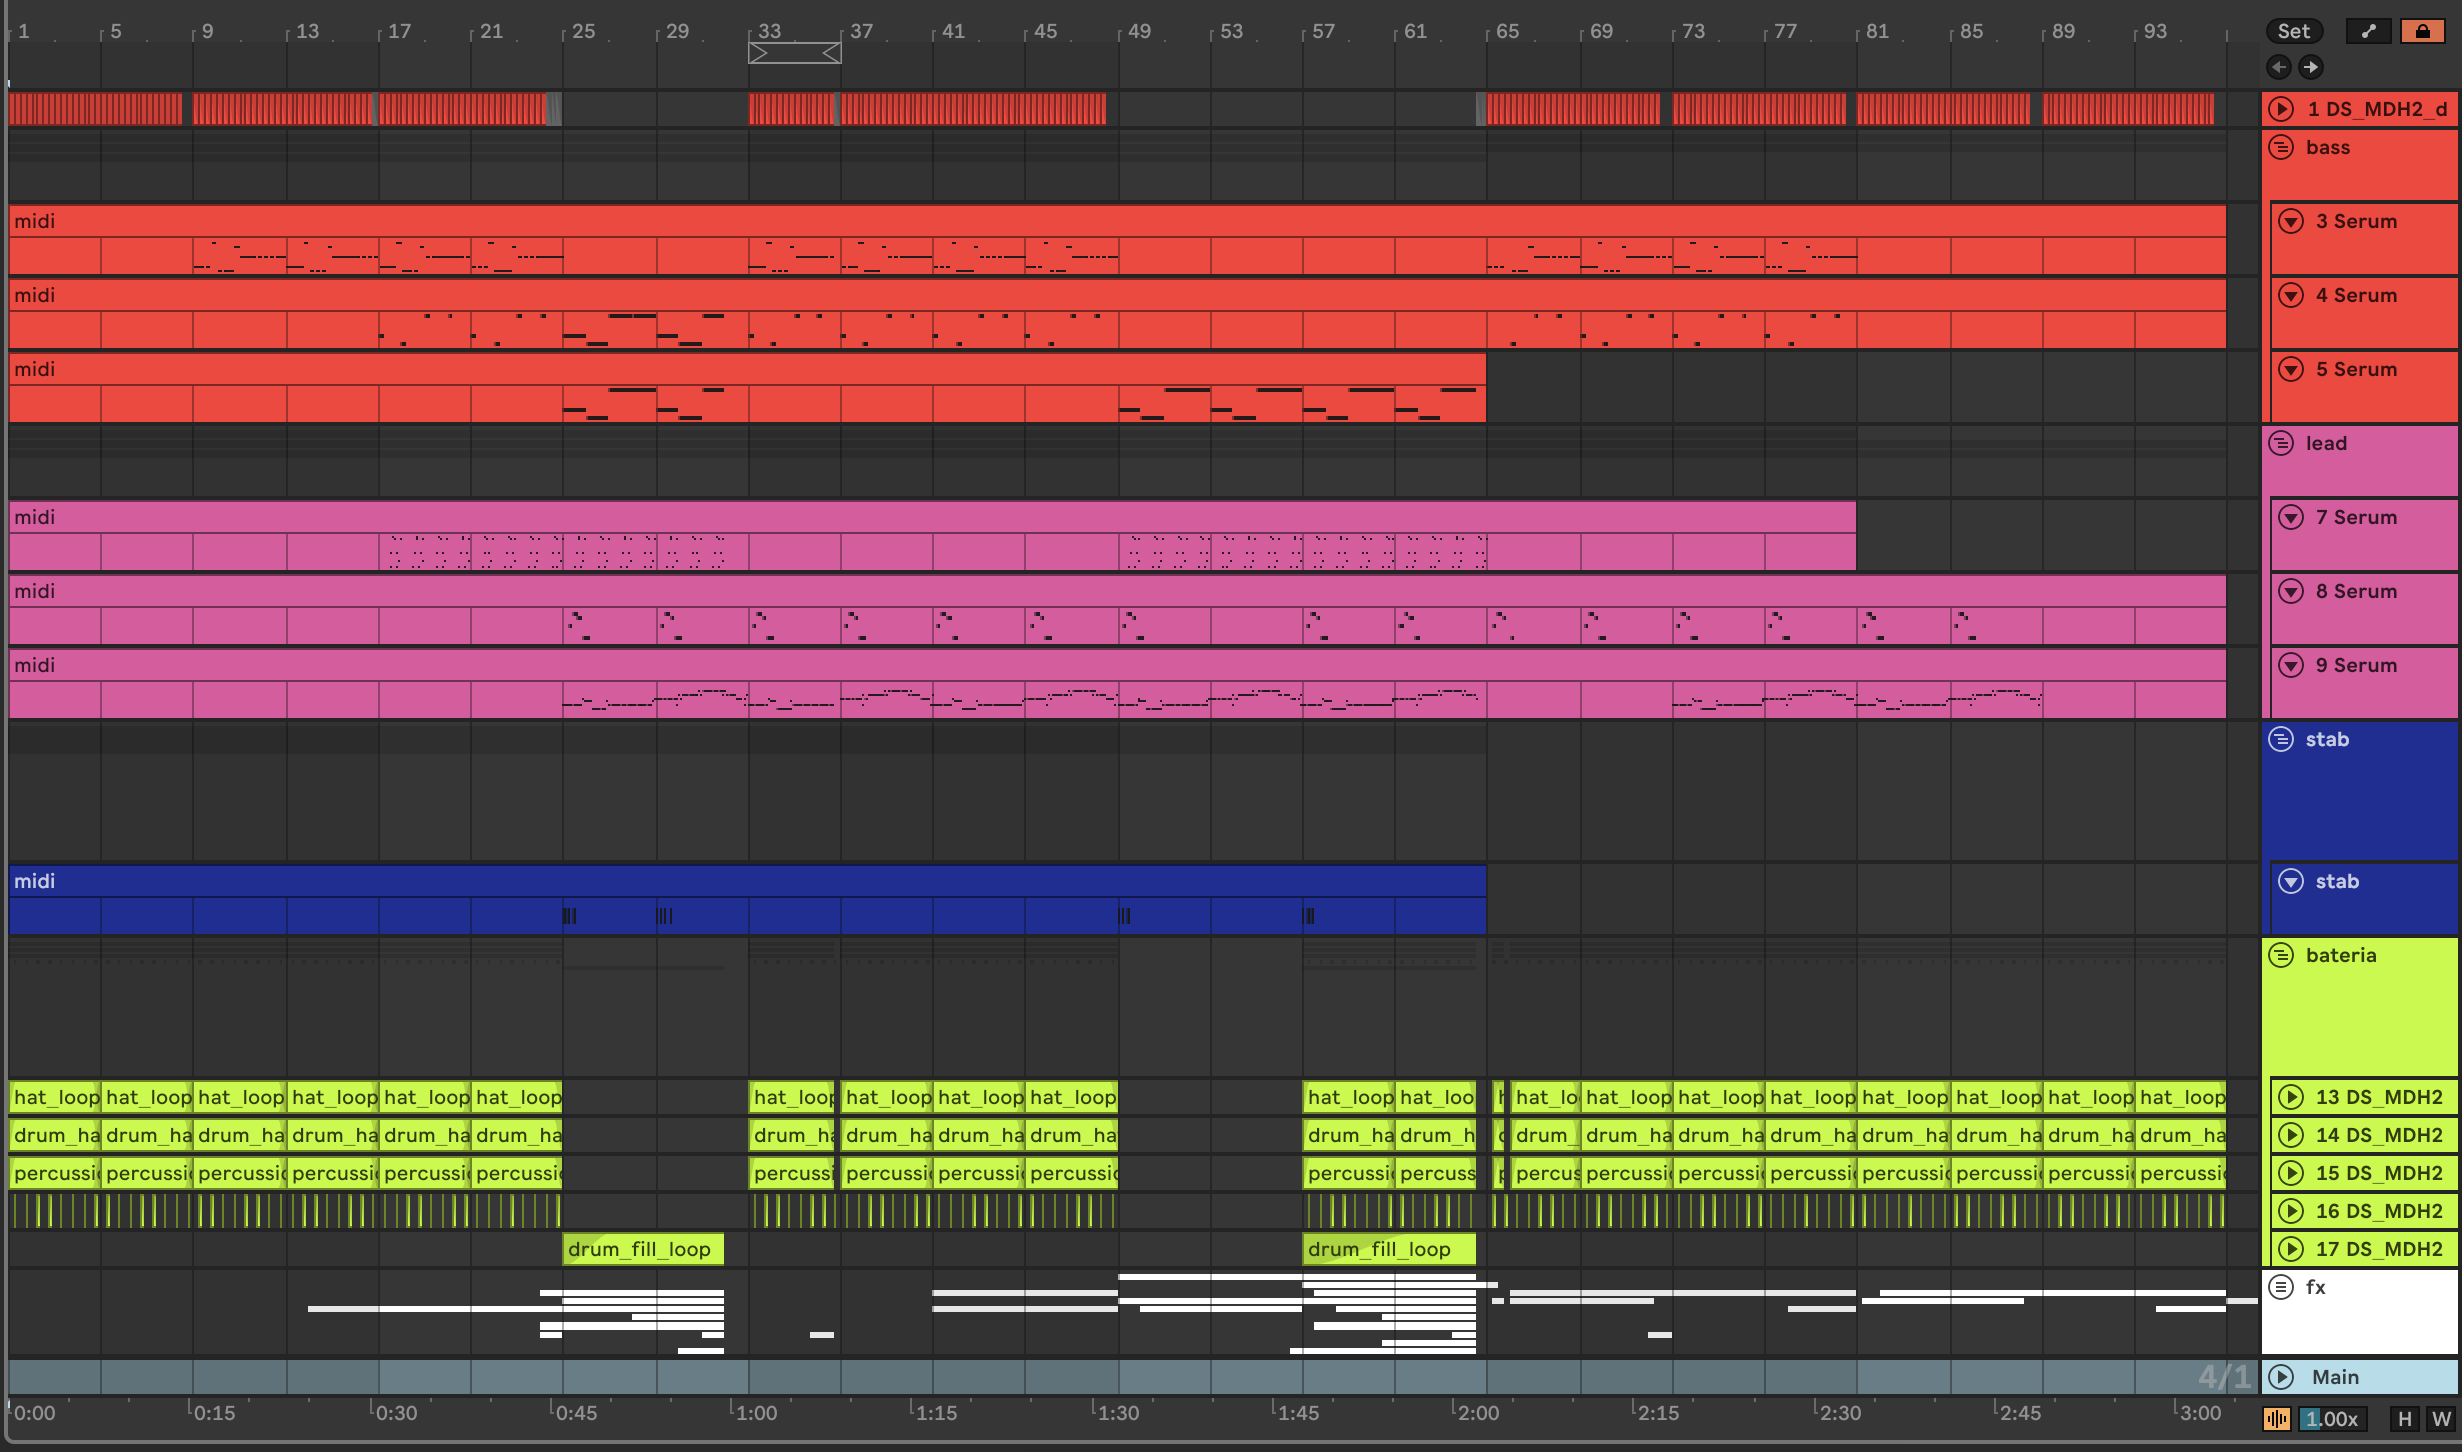Click the W width optimize button

(2441, 1419)
